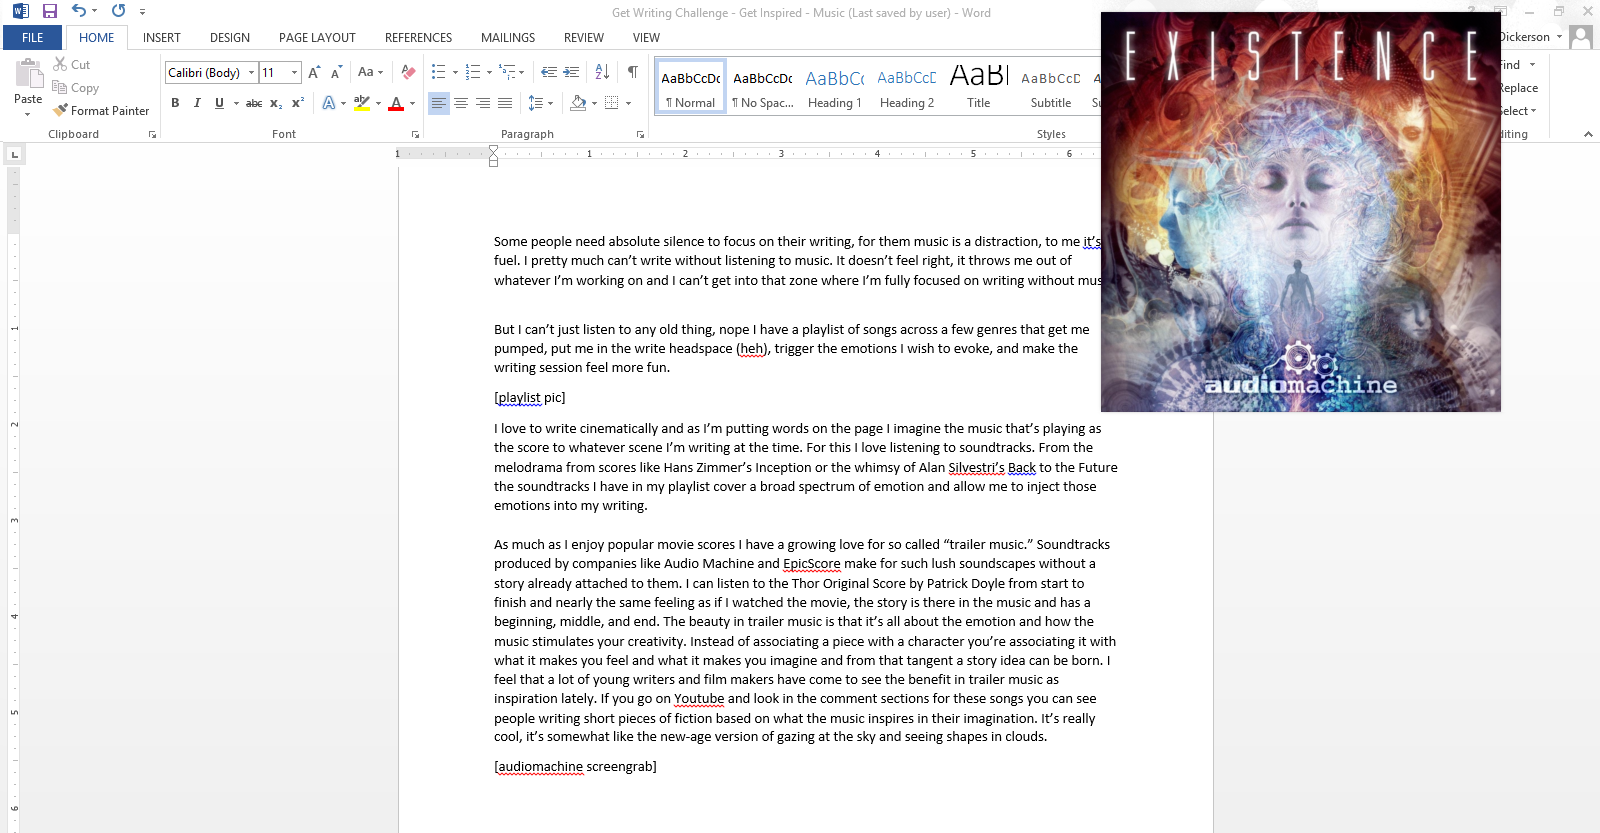Apply paragraph shading fill color

click(x=578, y=103)
